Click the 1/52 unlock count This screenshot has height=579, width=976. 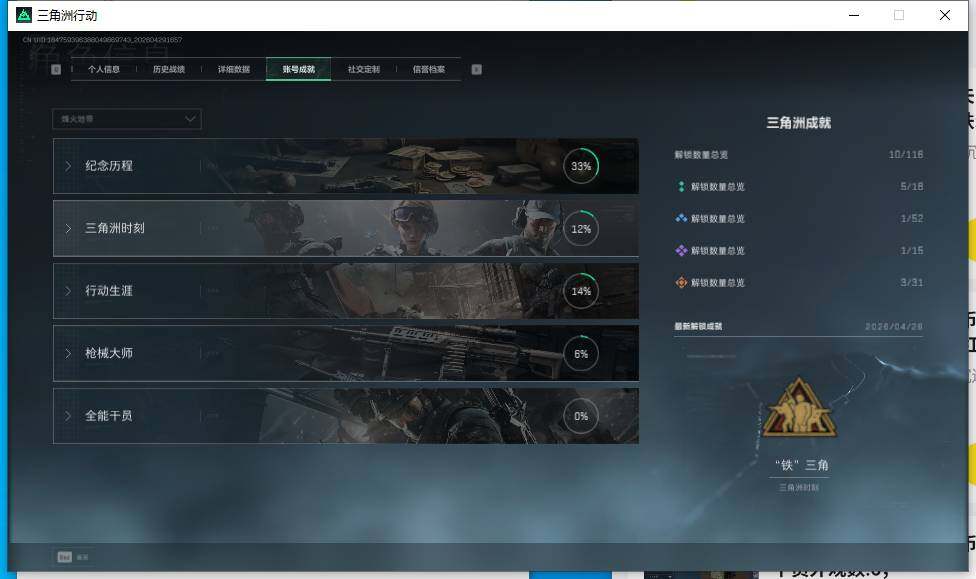tap(911, 219)
